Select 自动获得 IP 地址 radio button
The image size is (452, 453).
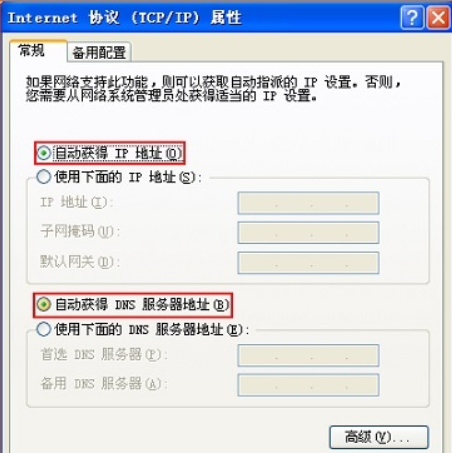coord(44,153)
